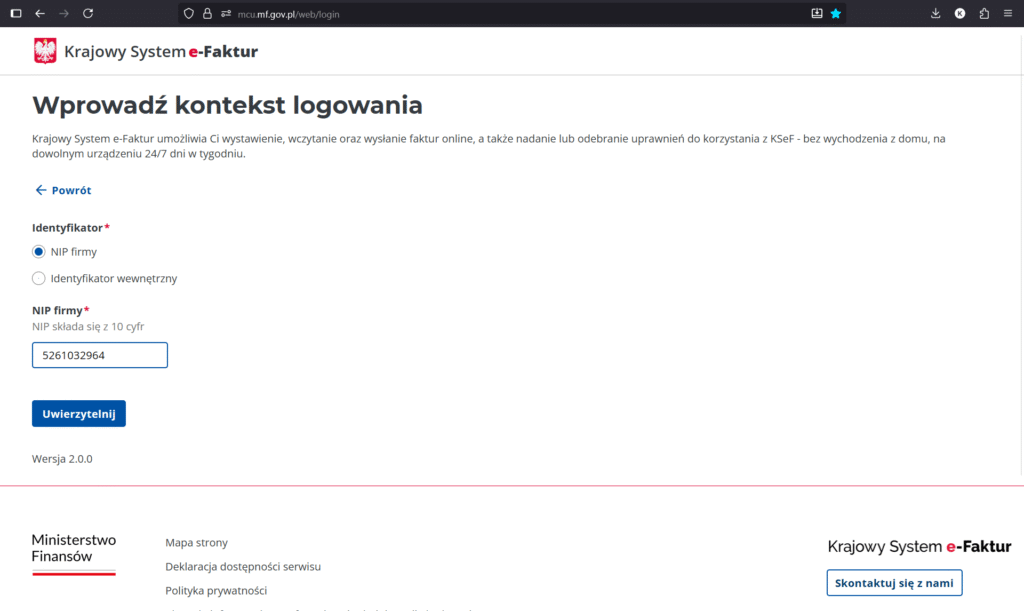Open the extensions puzzle icon

click(x=984, y=13)
